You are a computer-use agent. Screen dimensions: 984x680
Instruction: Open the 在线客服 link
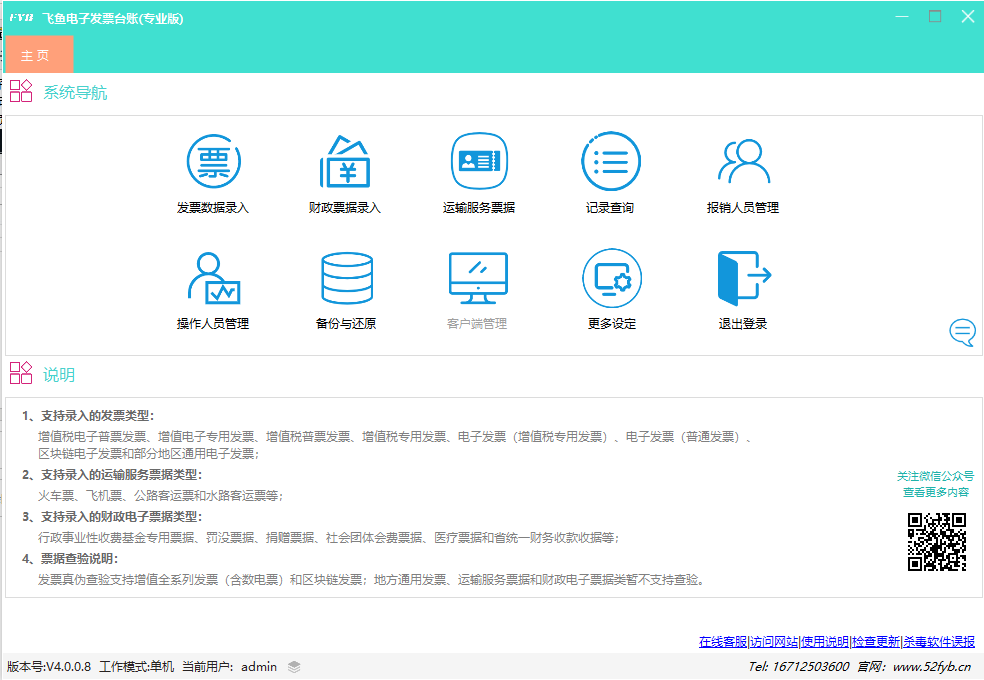tap(723, 642)
